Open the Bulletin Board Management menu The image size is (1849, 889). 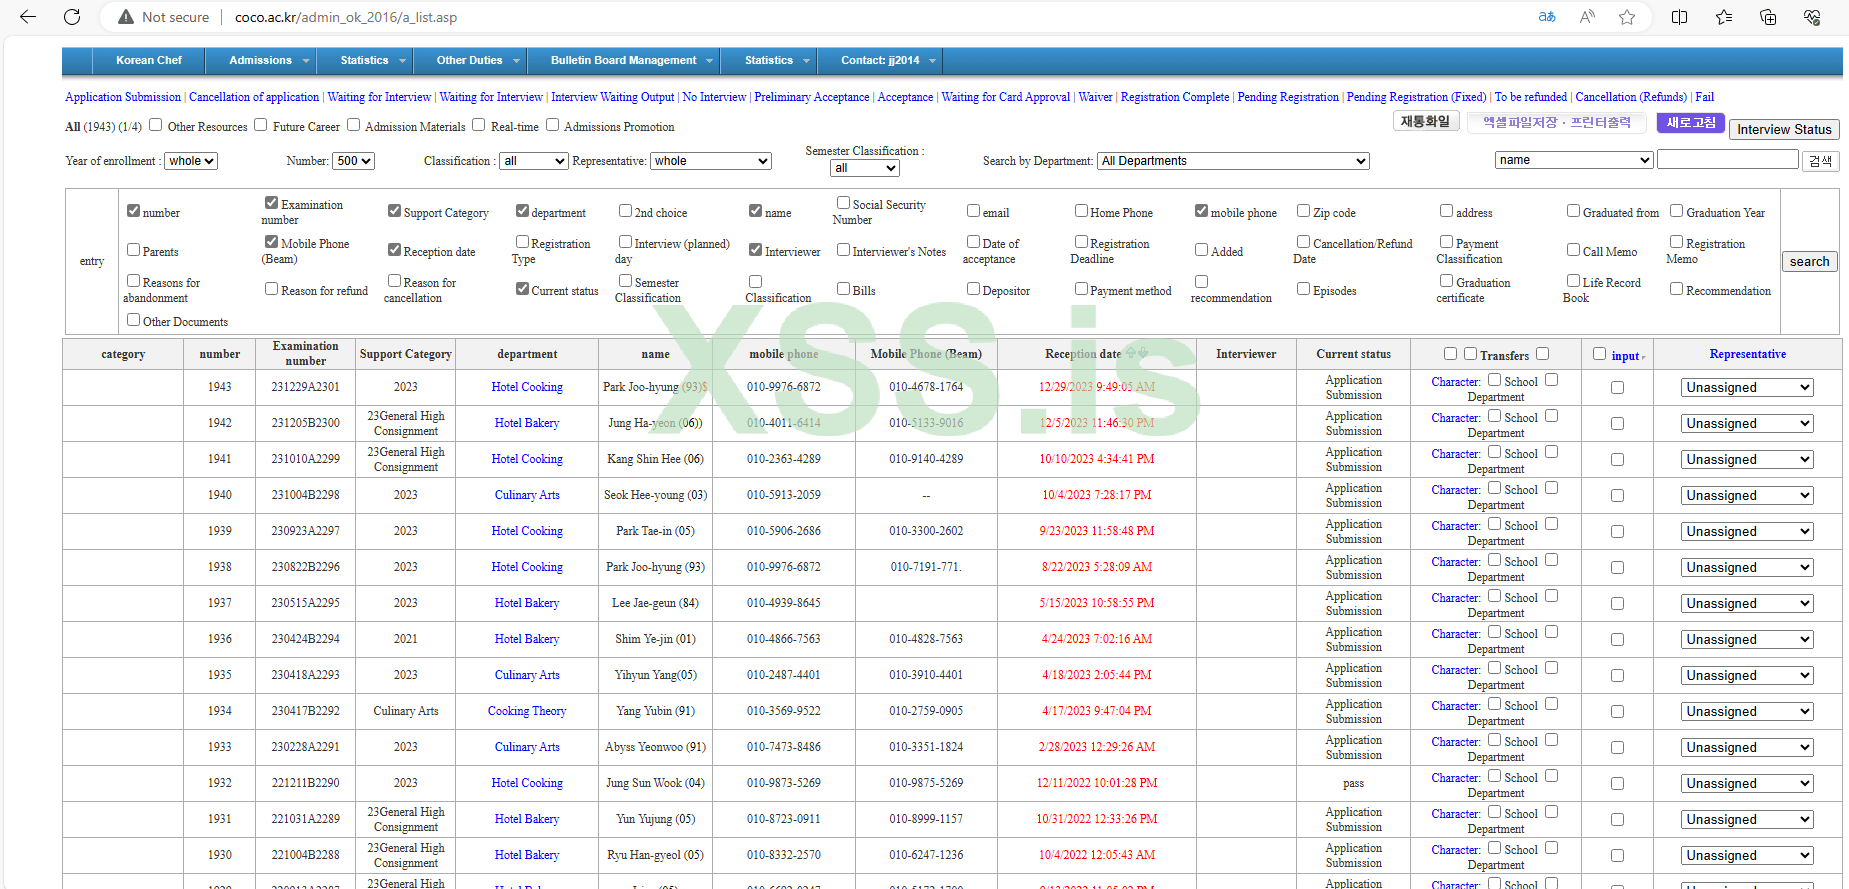coord(624,61)
